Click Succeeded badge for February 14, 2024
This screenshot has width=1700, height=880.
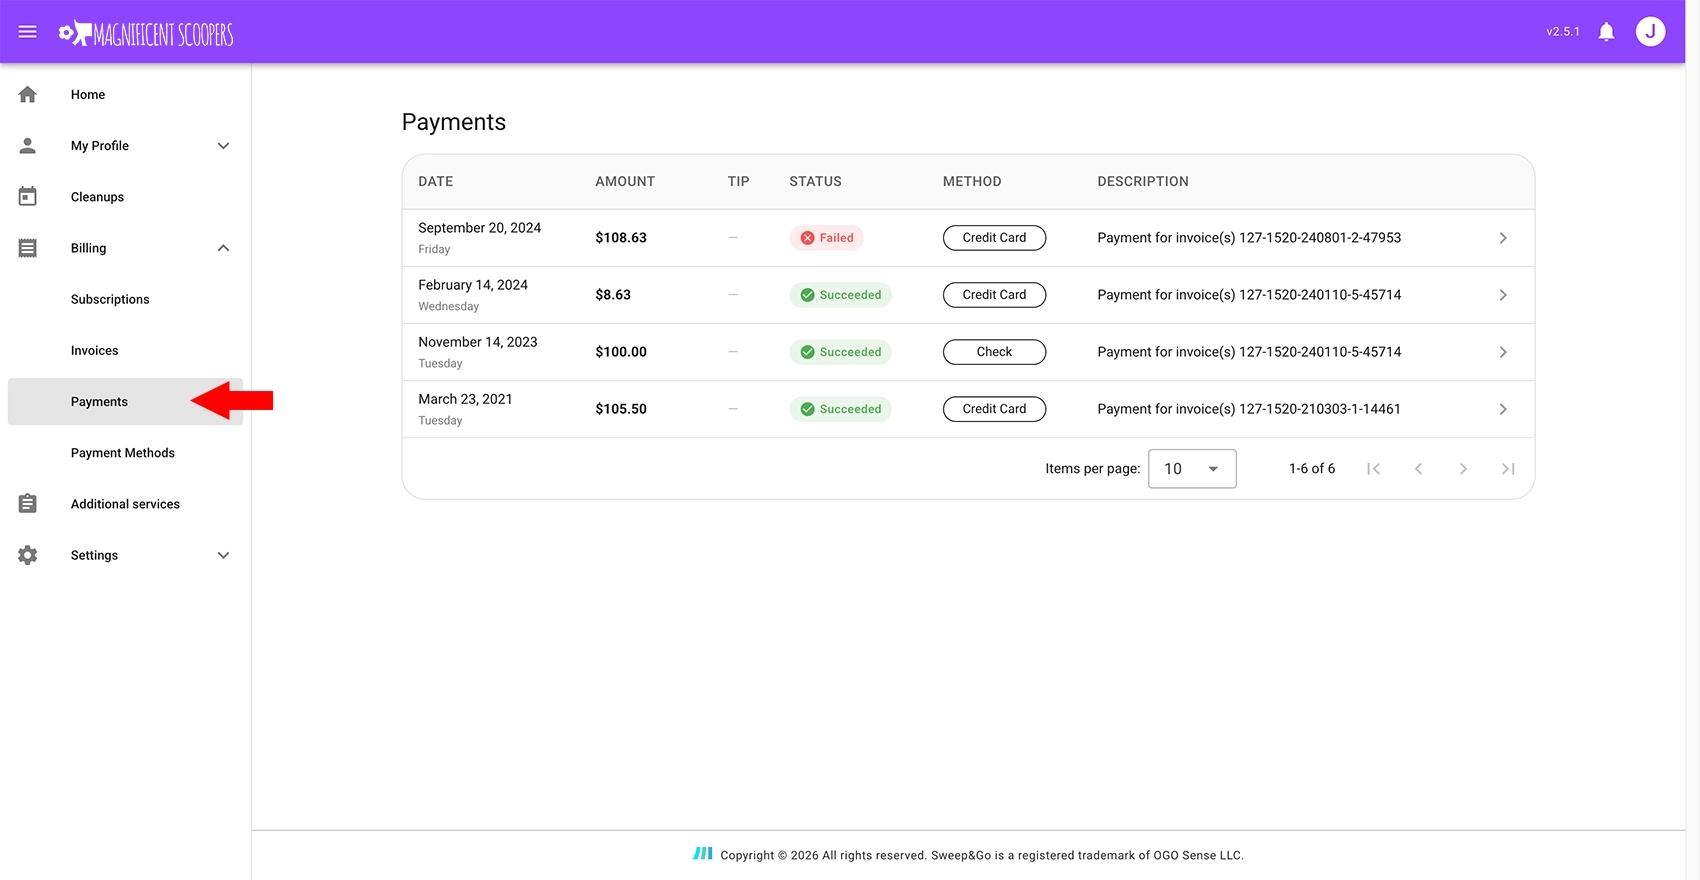coord(840,295)
